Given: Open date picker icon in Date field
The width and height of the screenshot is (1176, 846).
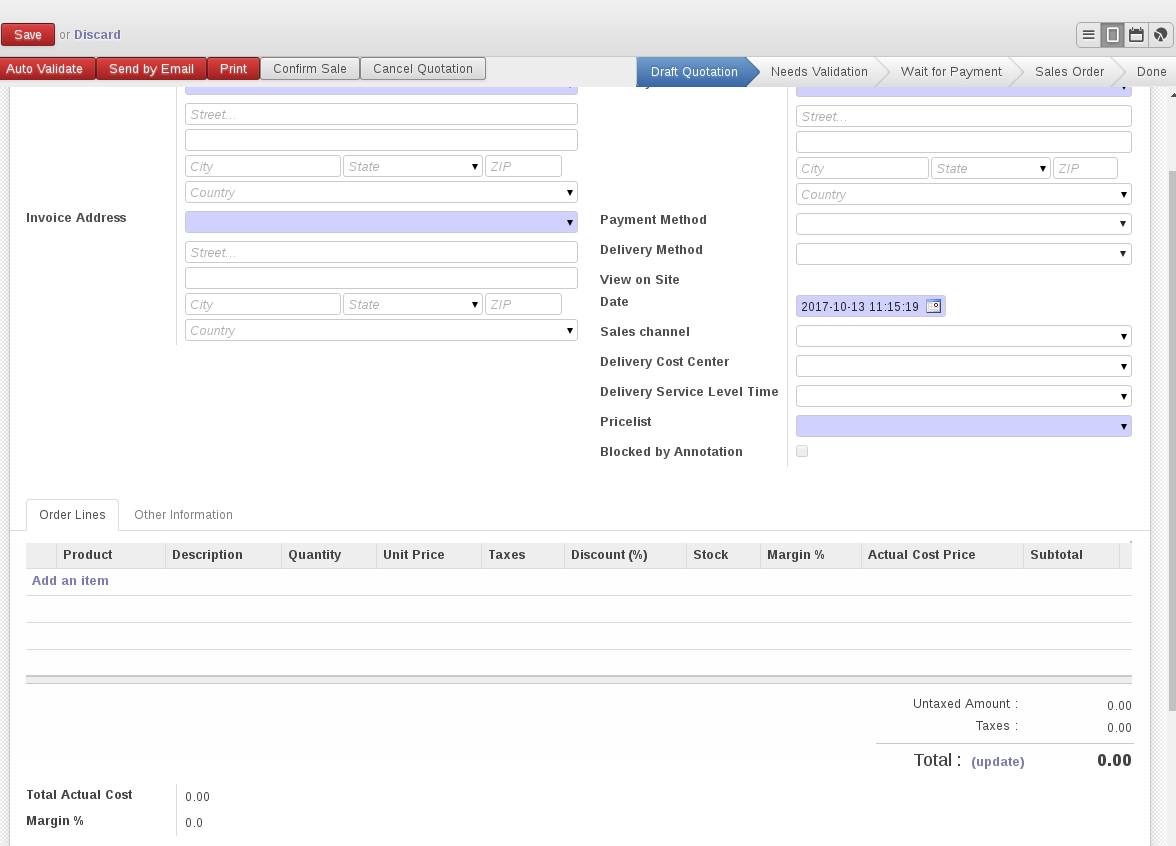Looking at the screenshot, I should point(933,307).
